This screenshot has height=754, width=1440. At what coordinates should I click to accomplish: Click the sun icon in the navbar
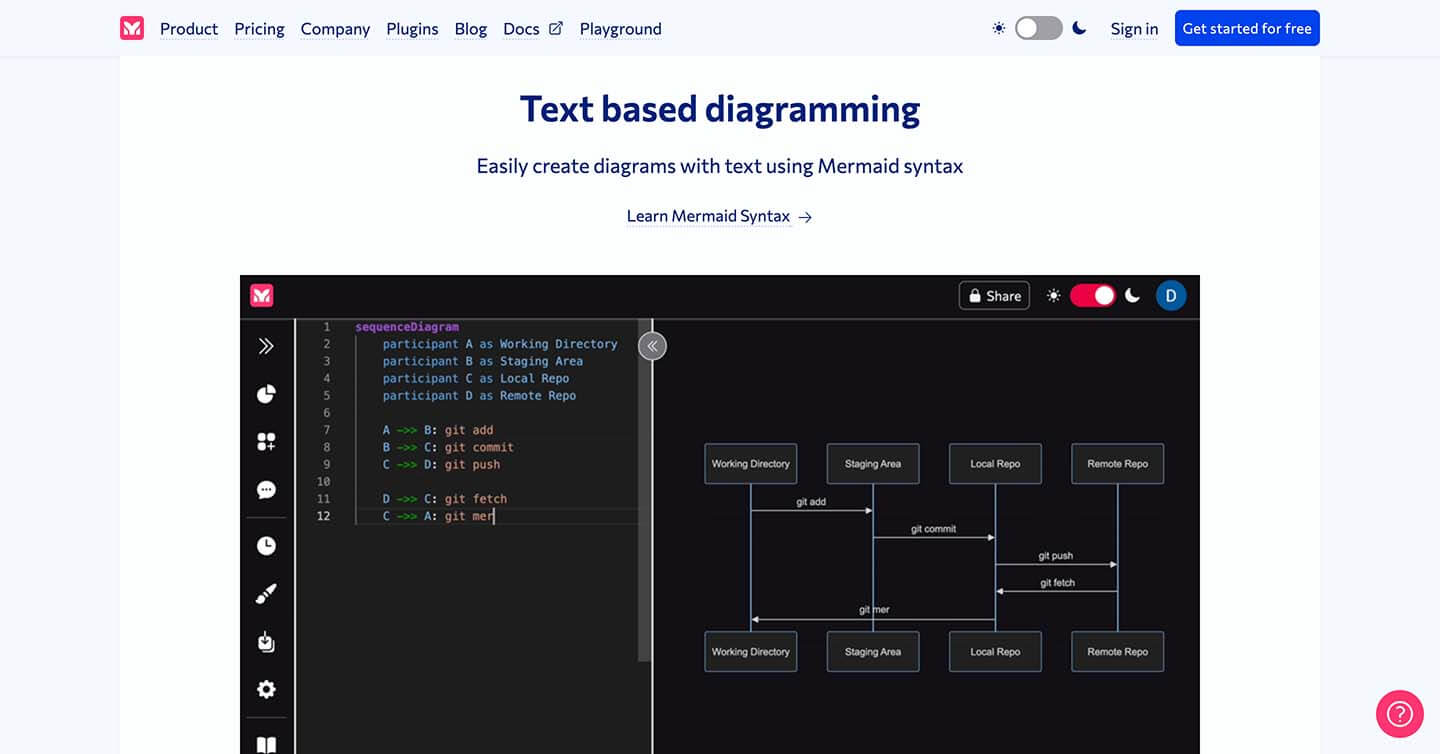(x=998, y=28)
